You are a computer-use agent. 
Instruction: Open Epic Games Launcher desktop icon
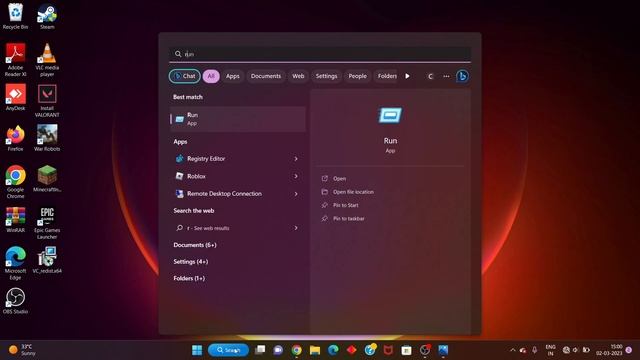tap(47, 223)
